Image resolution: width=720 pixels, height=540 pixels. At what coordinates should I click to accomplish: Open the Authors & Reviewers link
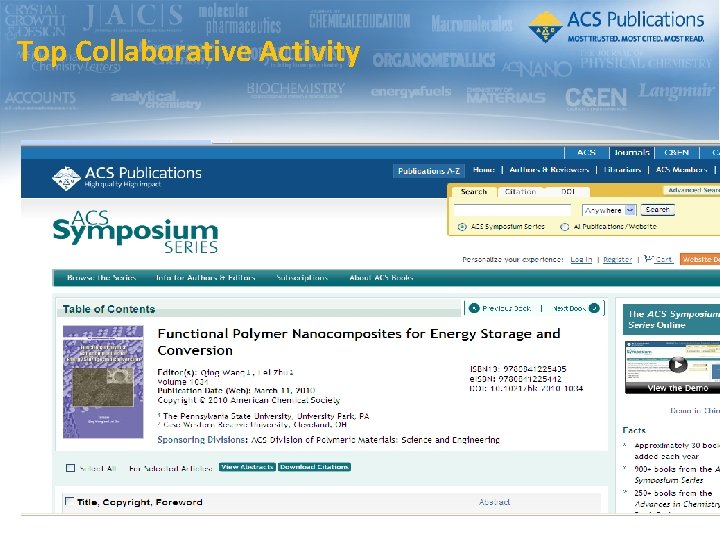pos(549,170)
